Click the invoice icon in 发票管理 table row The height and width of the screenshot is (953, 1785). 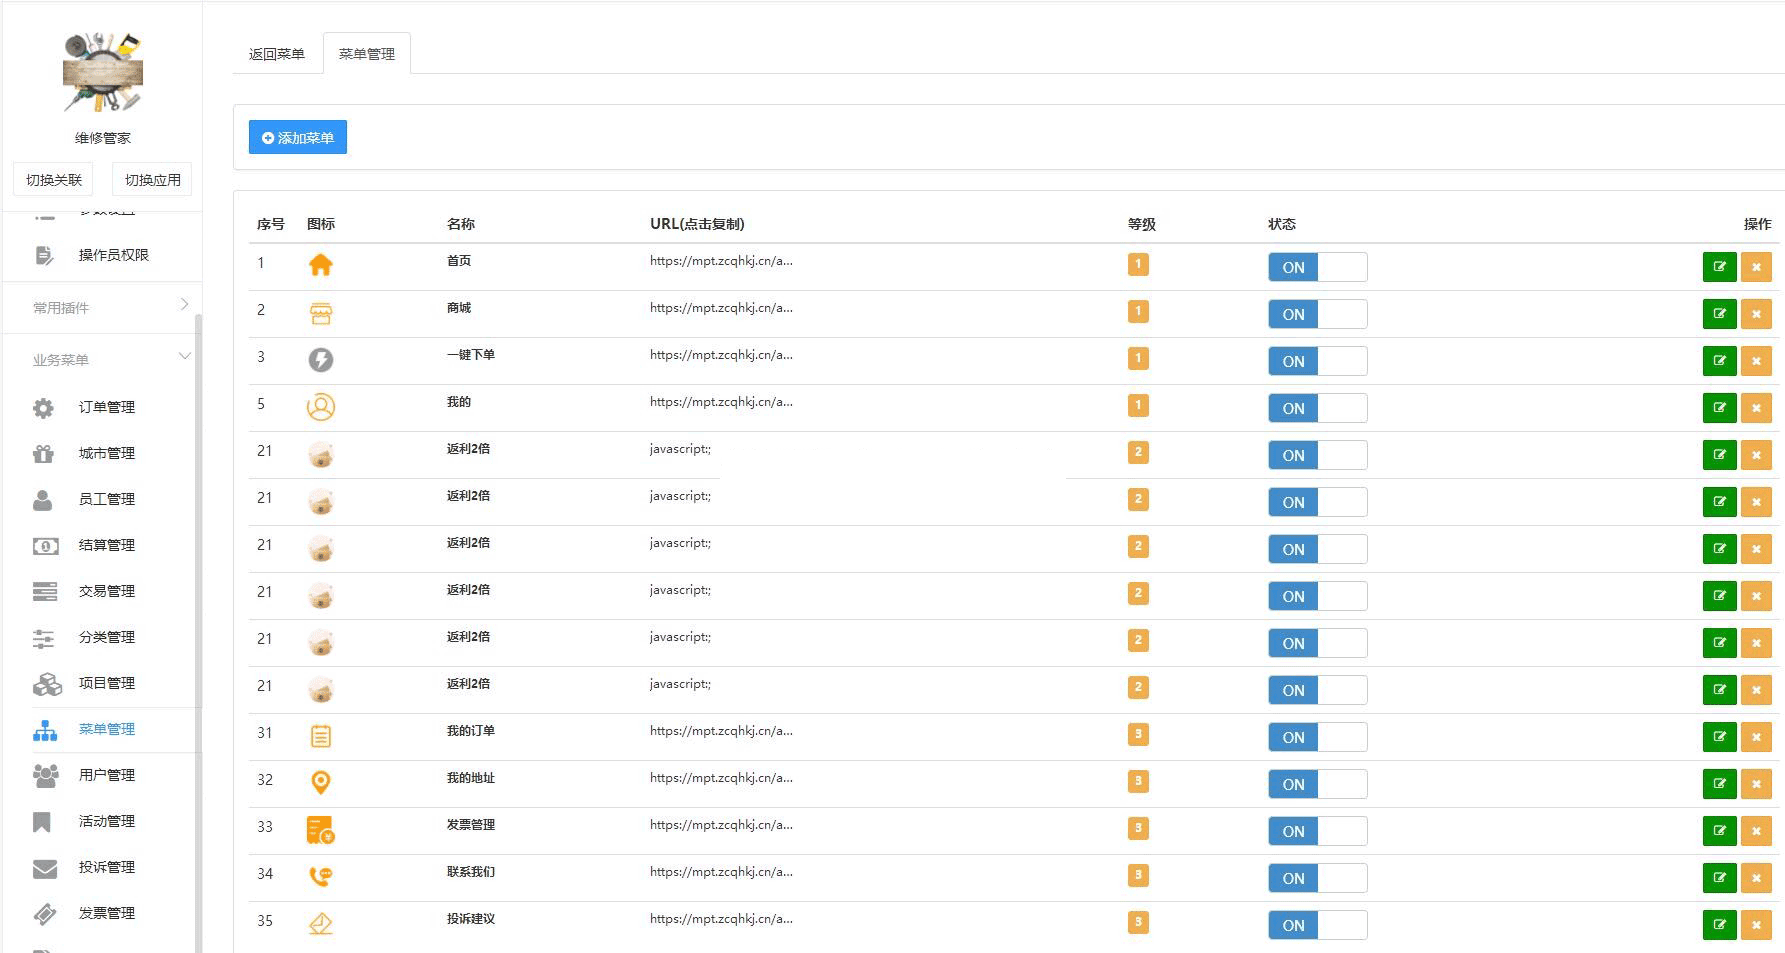point(320,830)
